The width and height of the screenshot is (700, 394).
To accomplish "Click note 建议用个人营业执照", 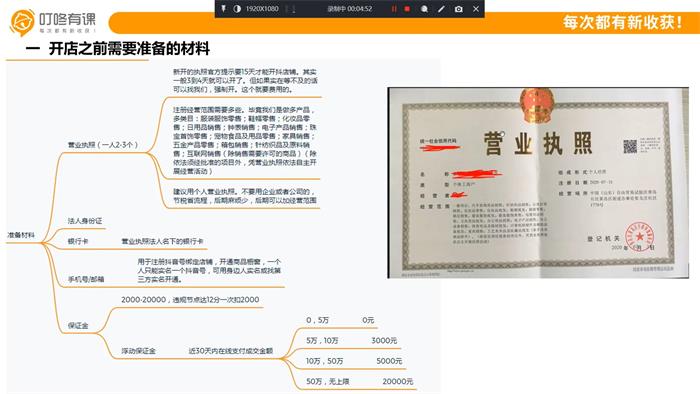I will pos(246,196).
